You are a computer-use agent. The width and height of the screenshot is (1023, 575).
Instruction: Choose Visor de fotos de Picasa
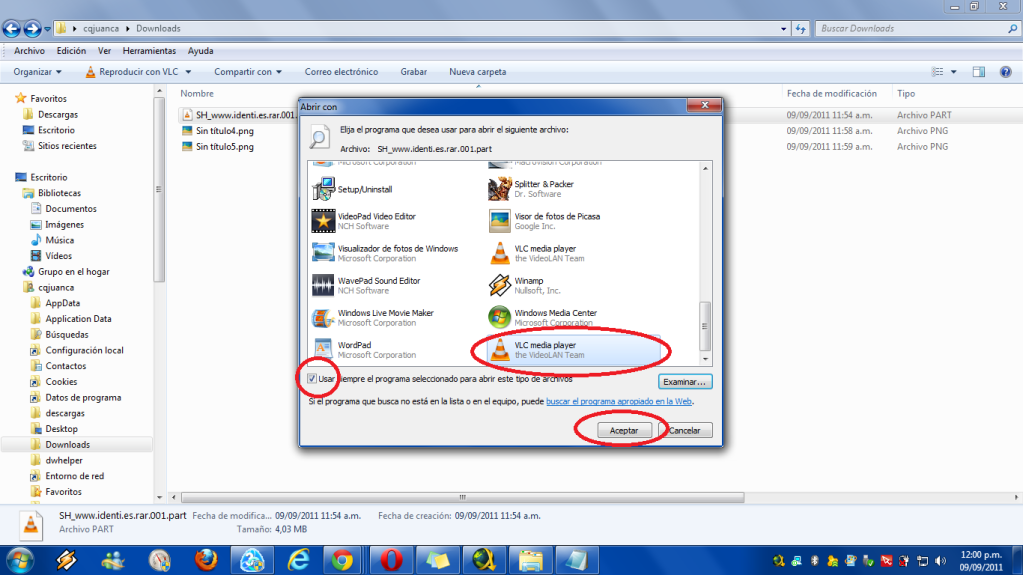click(544, 221)
